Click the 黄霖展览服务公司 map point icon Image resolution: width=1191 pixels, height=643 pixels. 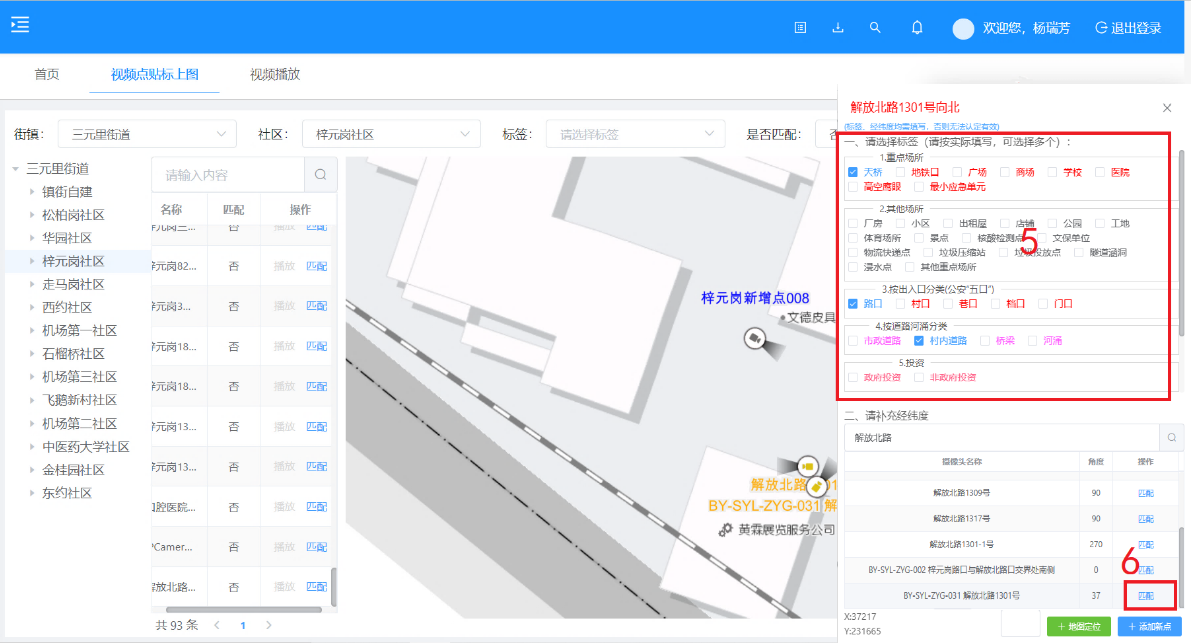point(725,529)
